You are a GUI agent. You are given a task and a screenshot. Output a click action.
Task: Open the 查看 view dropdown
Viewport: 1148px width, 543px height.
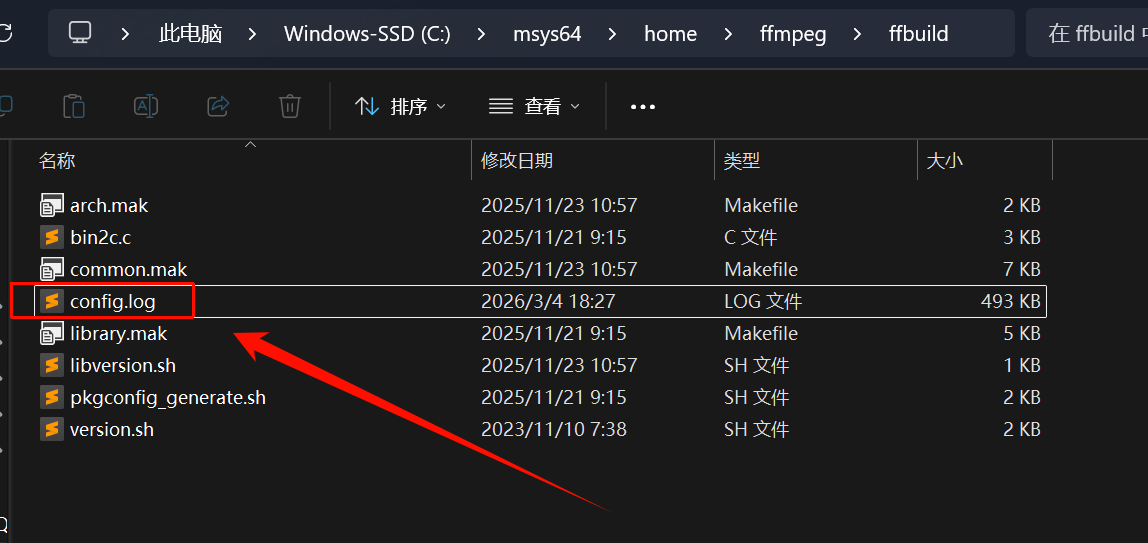534,107
